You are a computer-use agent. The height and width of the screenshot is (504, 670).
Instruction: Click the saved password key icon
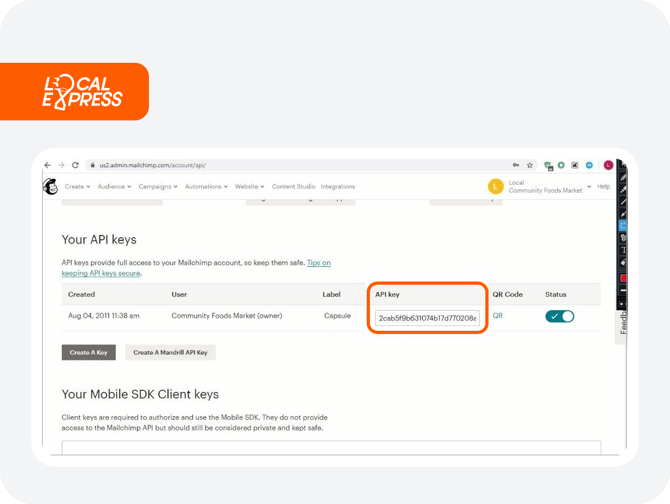click(516, 165)
